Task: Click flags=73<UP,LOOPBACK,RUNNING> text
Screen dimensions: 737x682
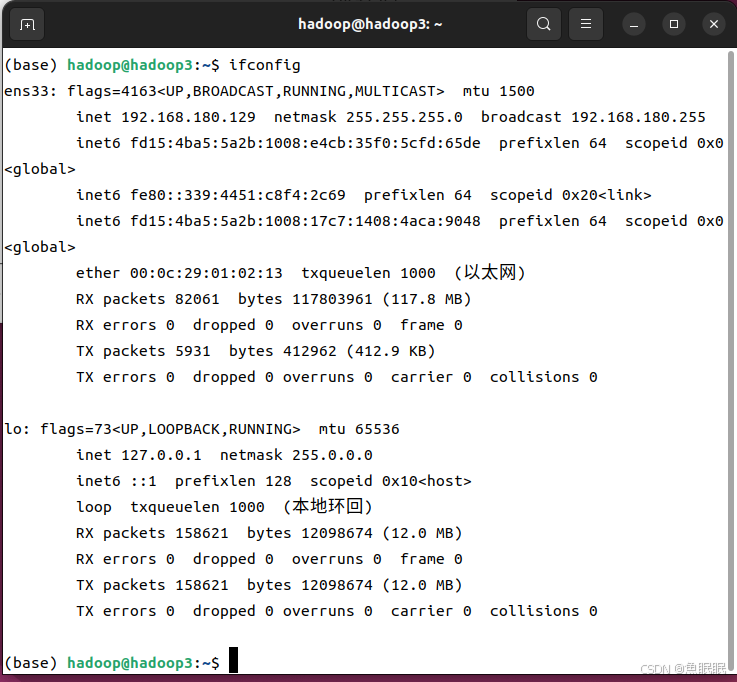Action: tap(170, 429)
